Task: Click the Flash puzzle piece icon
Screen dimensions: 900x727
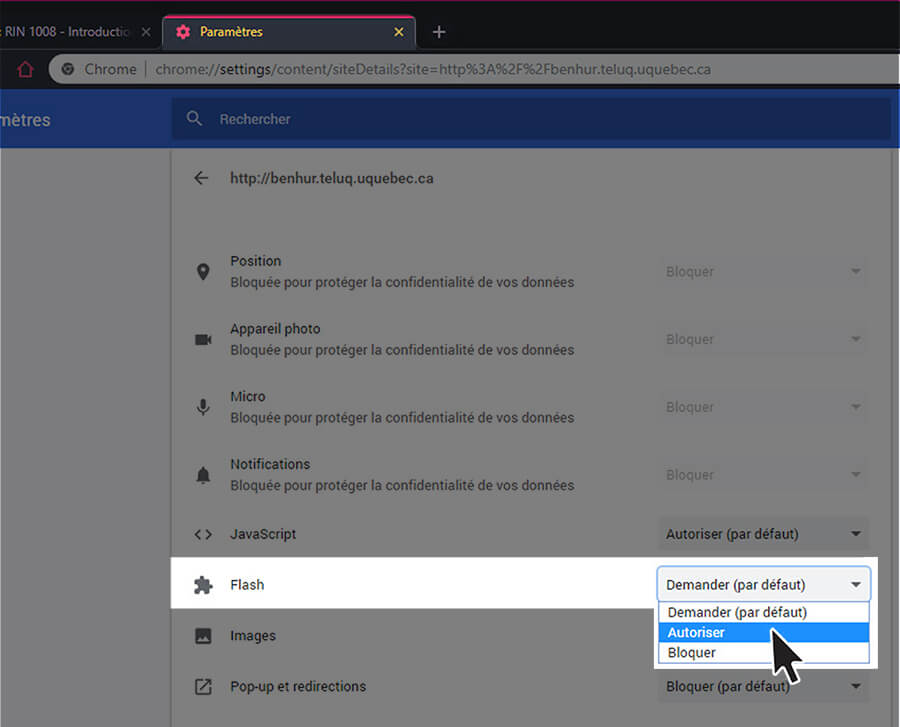Action: [x=203, y=585]
